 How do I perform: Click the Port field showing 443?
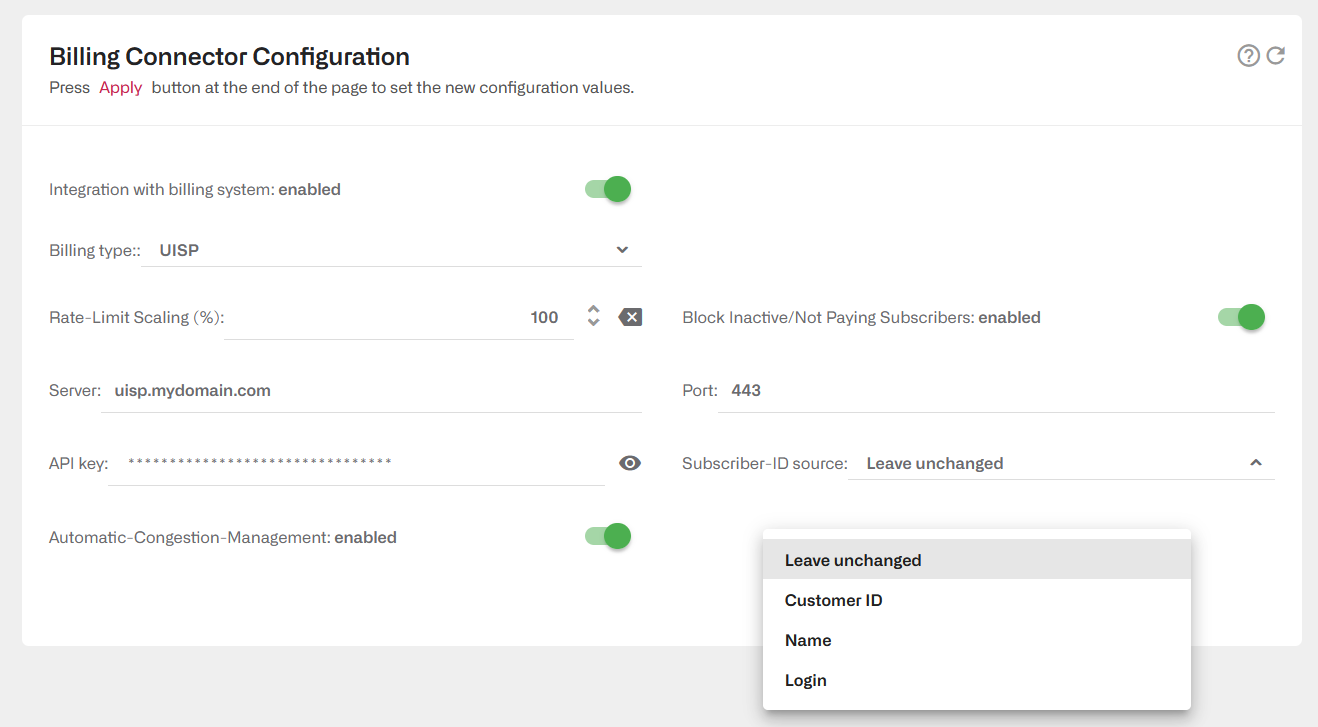tap(996, 391)
